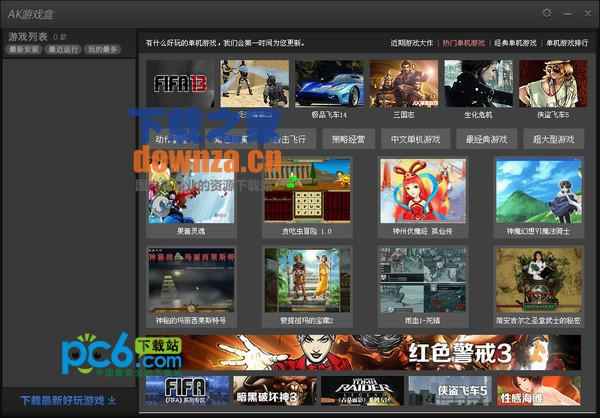Choose the 中文单机游戏 category button
Viewport: 600px width, 418px height.
pos(416,139)
